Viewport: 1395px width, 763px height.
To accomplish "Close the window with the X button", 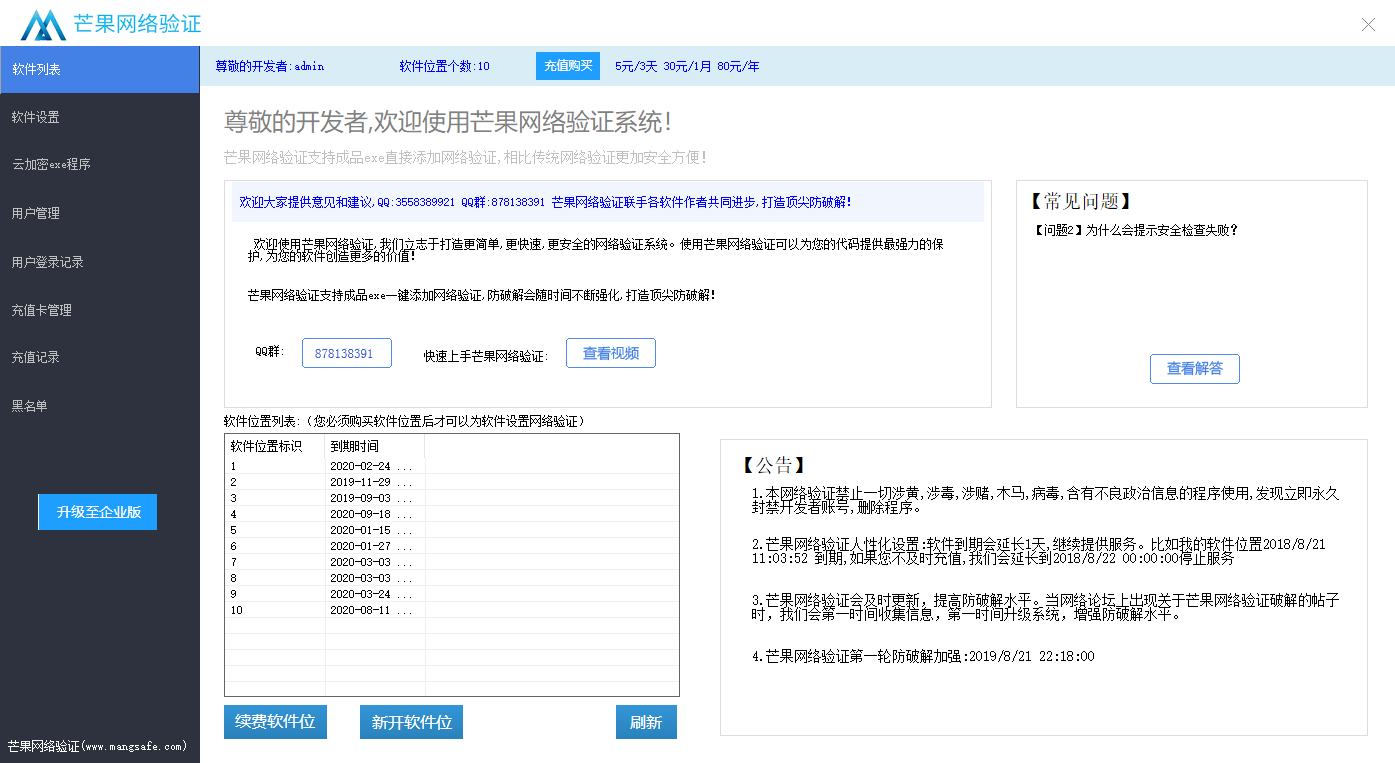I will tap(1368, 25).
